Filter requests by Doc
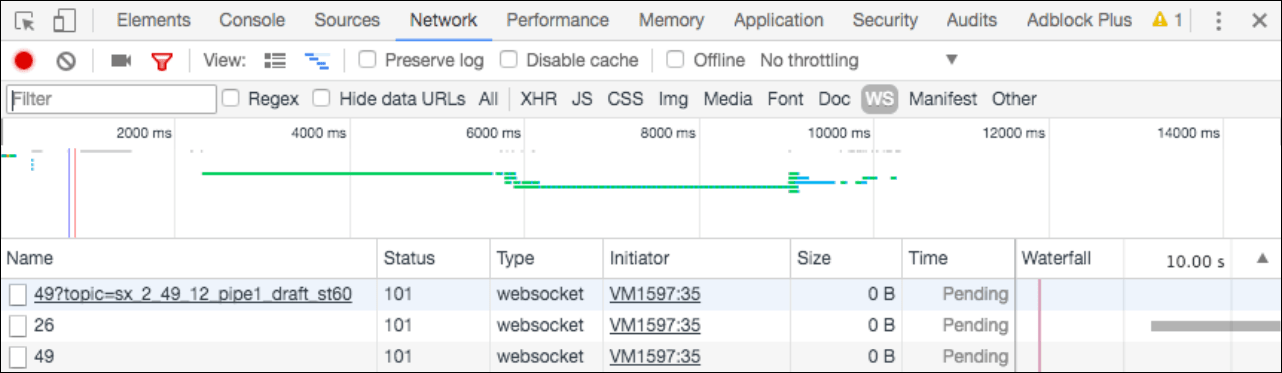The width and height of the screenshot is (1282, 373). [834, 99]
